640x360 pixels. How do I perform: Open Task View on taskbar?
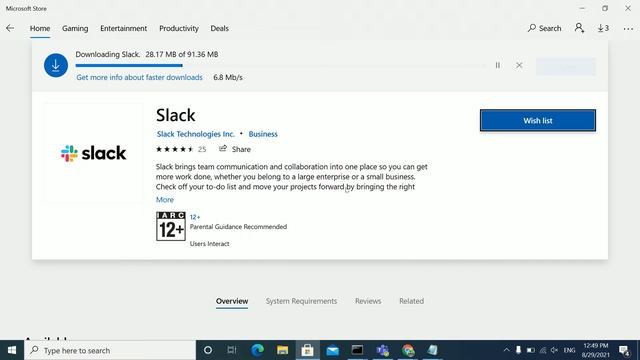(x=232, y=350)
